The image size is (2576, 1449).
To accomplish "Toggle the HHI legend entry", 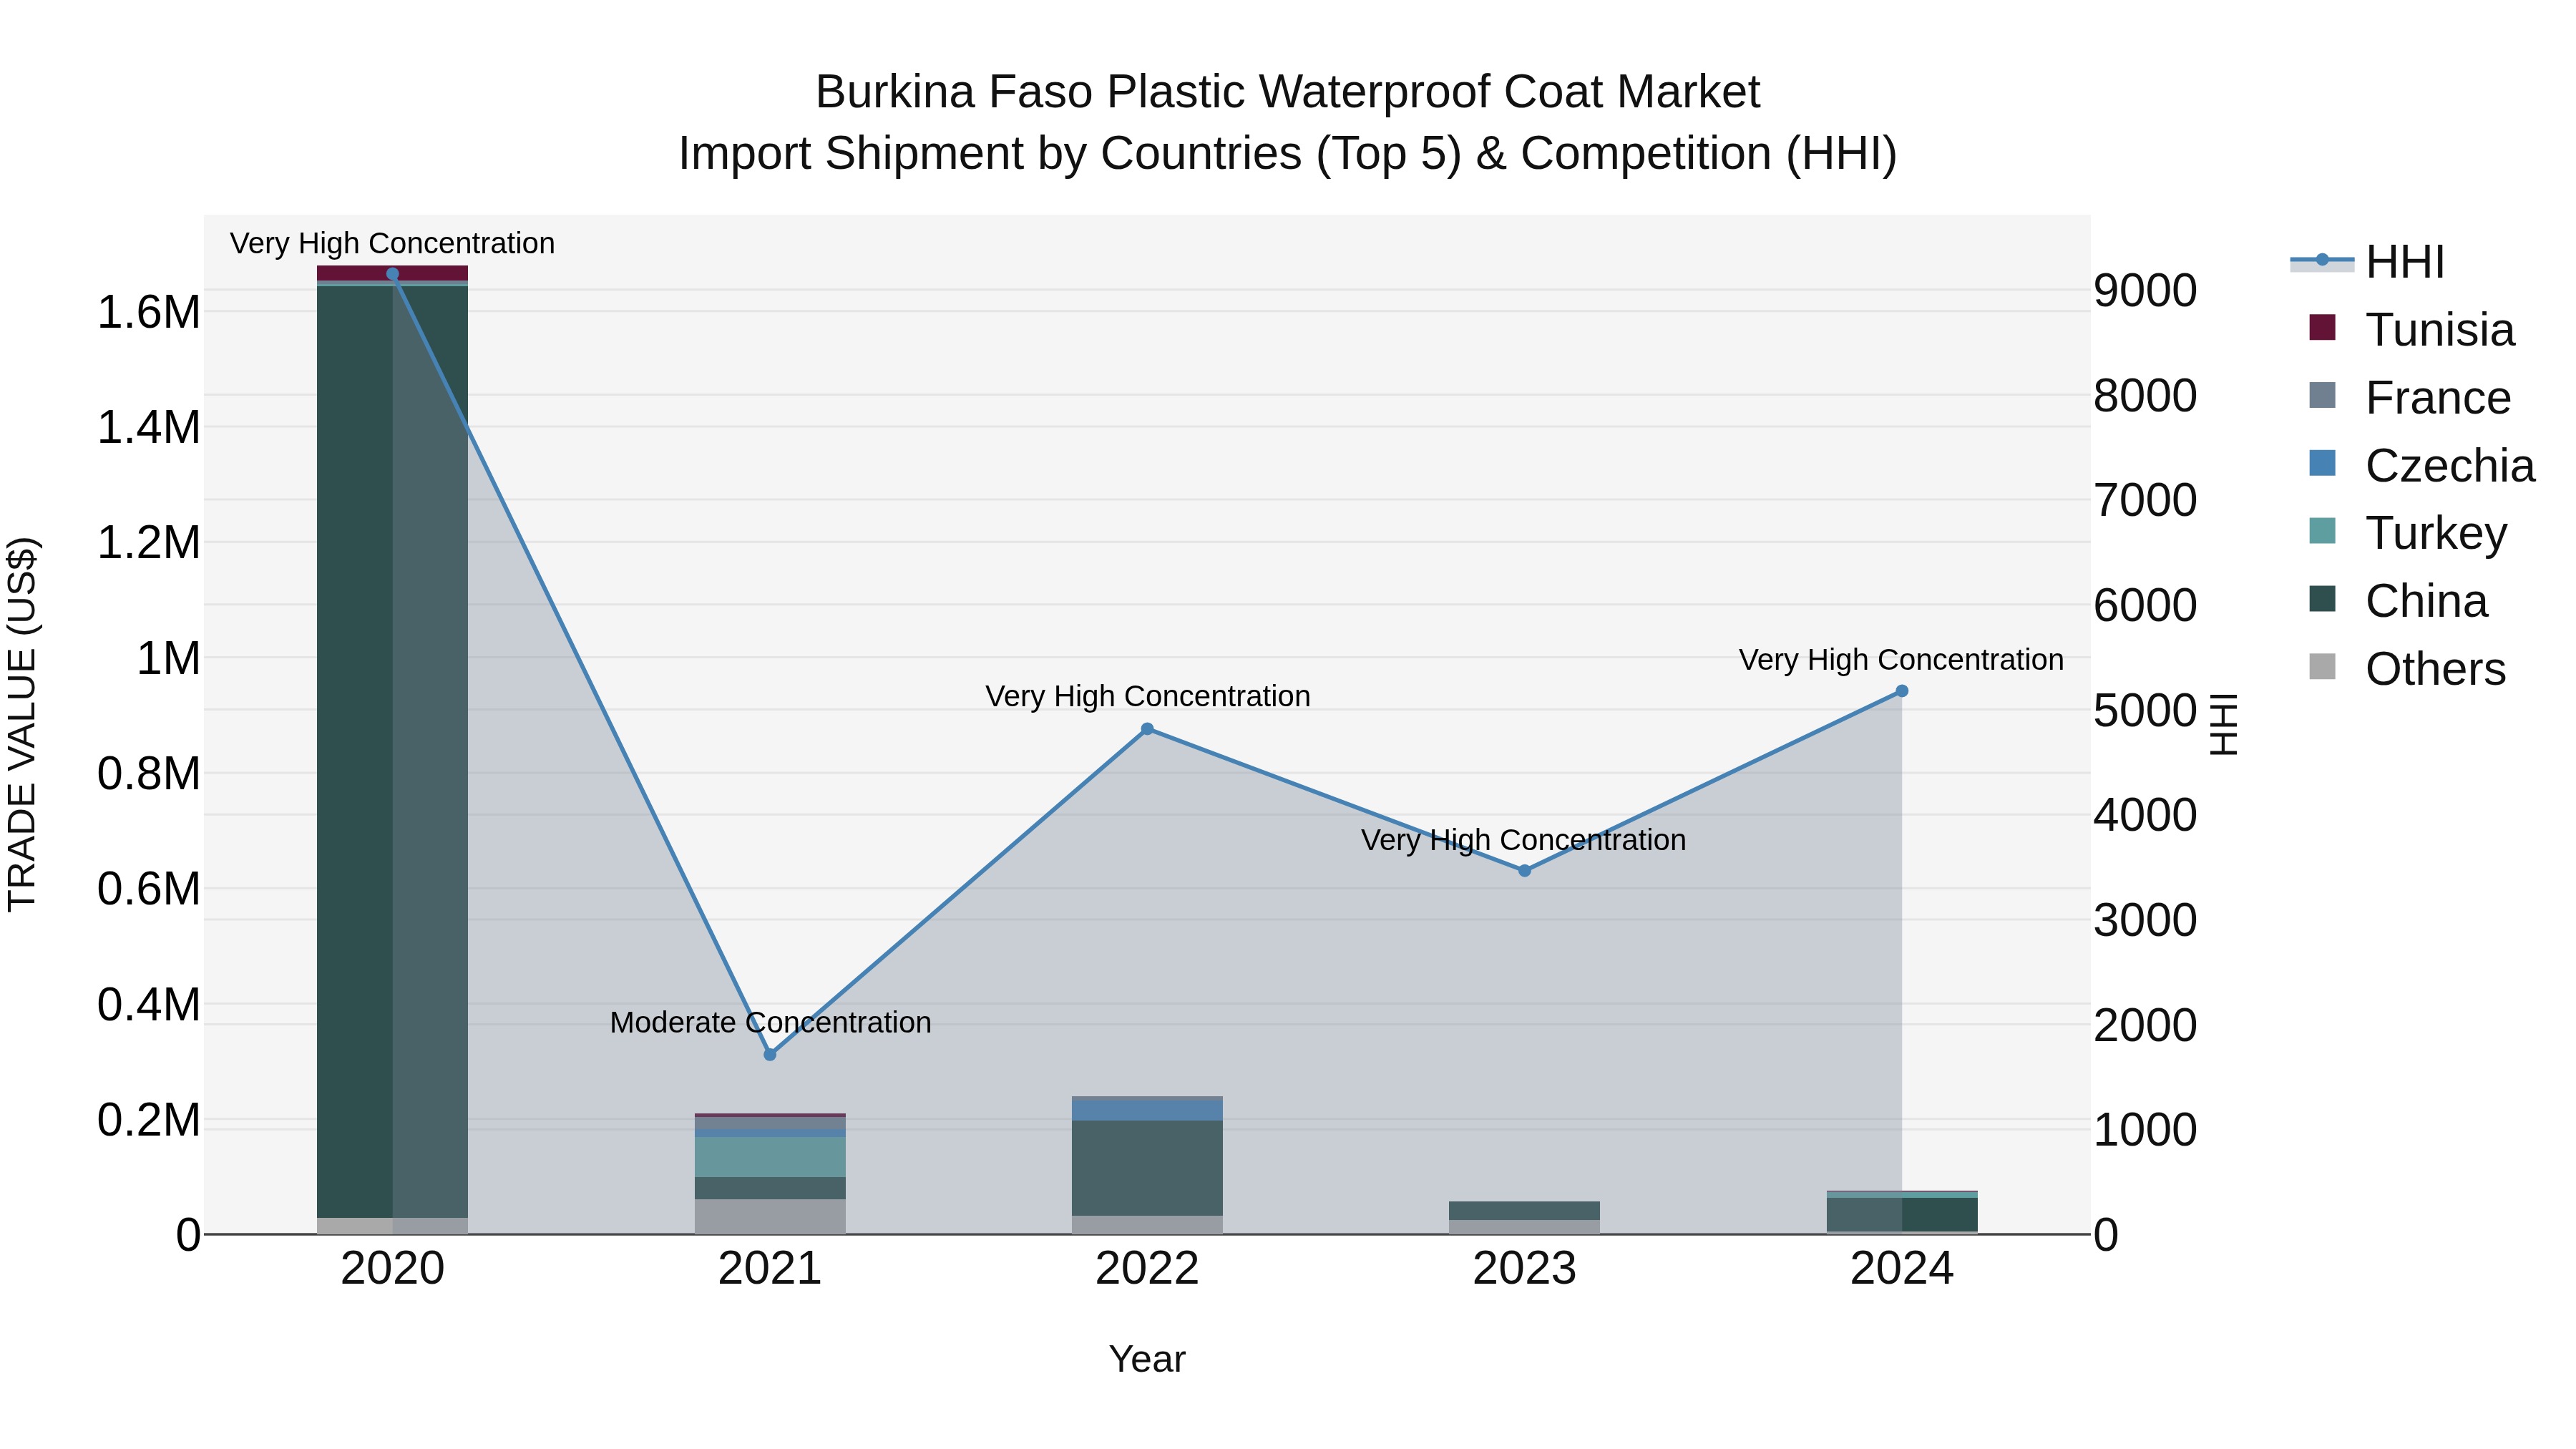I will click(x=2368, y=262).
